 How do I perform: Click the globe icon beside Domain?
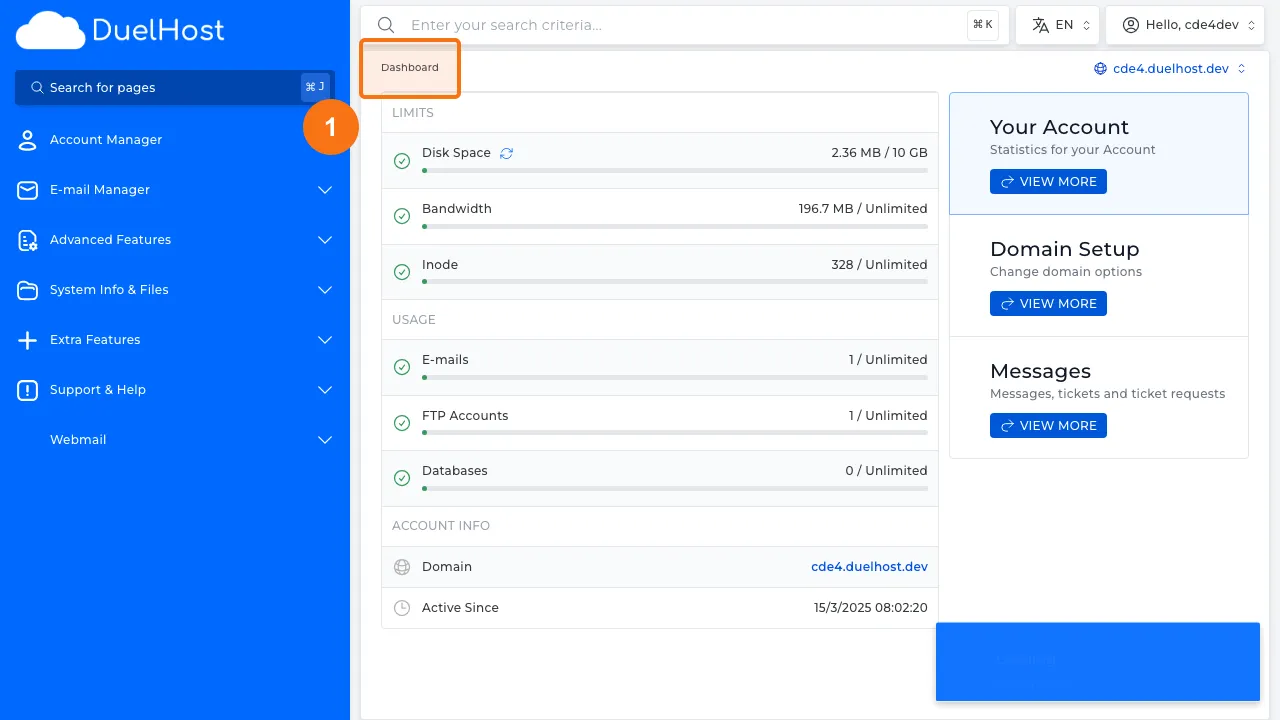pyautogui.click(x=401, y=566)
